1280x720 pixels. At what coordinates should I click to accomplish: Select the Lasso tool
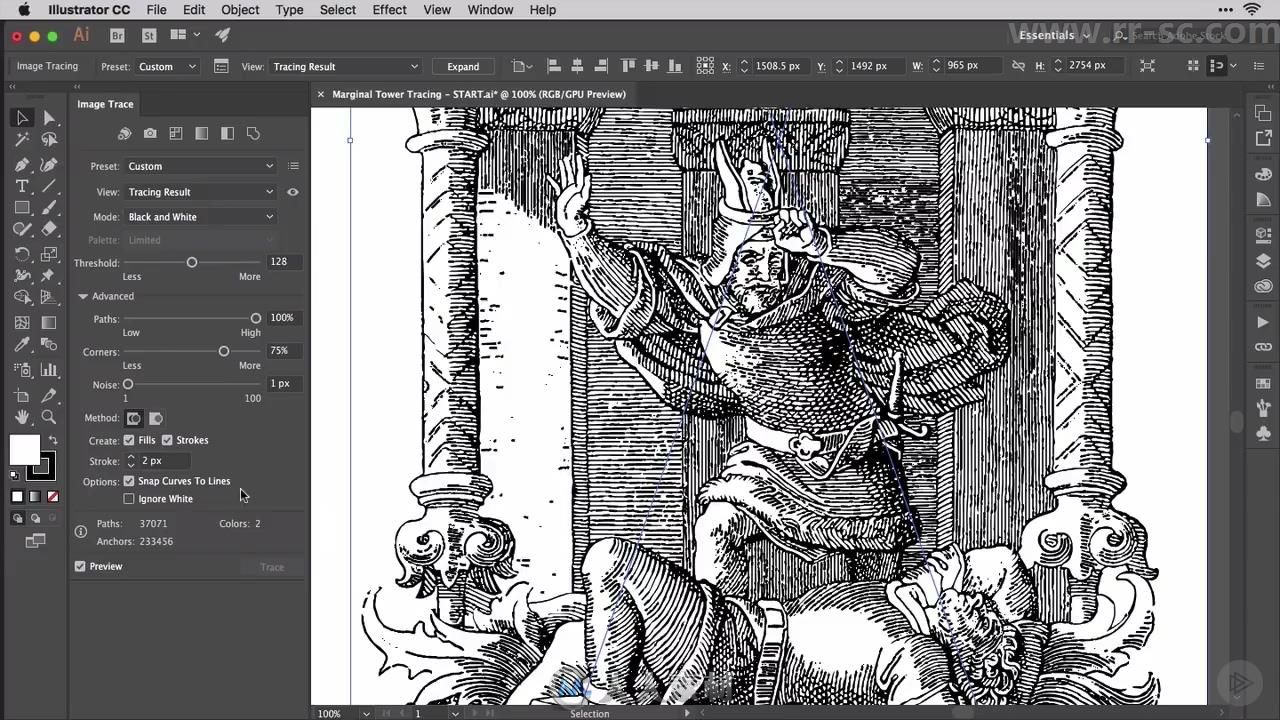pyautogui.click(x=49, y=140)
